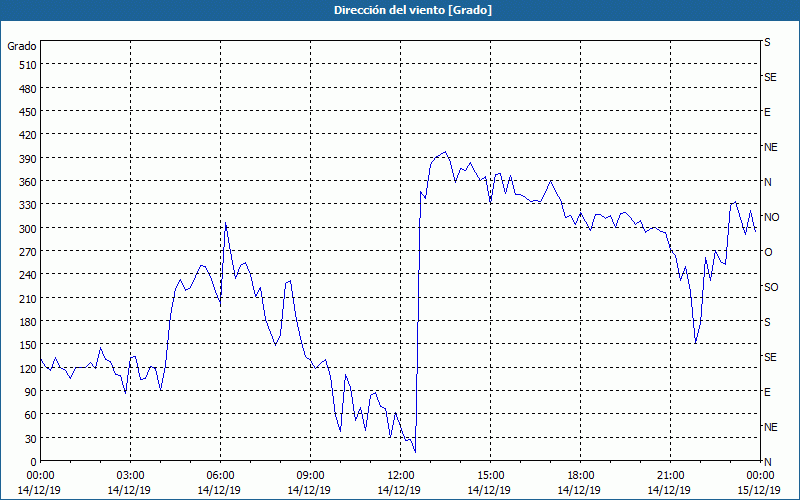Pick the 300 y-axis value
The height and width of the screenshot is (500, 800).
point(27,229)
